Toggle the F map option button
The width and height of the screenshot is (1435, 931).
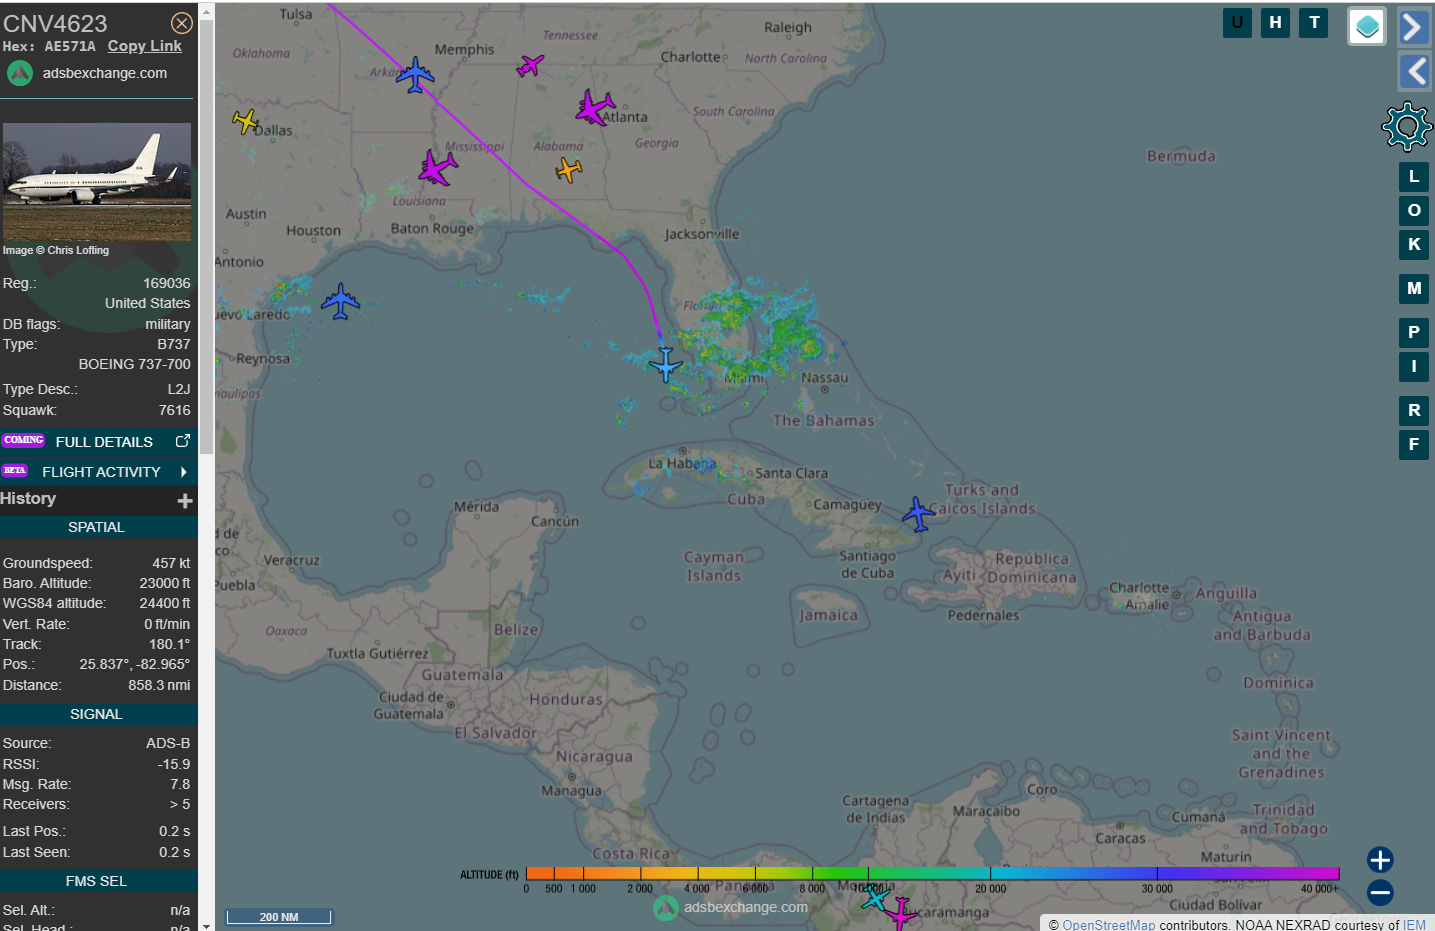[1414, 445]
